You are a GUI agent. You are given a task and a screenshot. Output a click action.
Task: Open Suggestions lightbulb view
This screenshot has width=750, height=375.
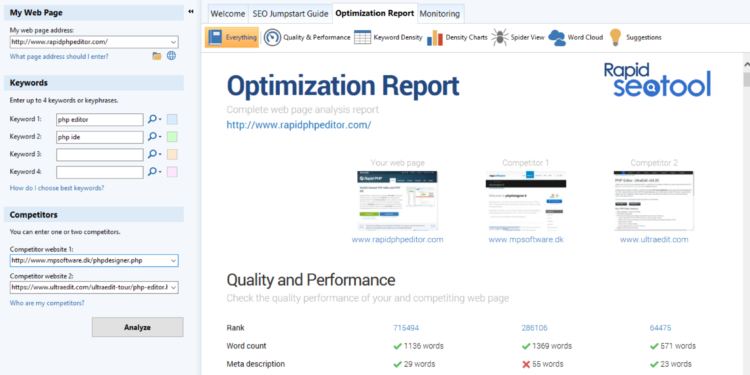coord(635,37)
